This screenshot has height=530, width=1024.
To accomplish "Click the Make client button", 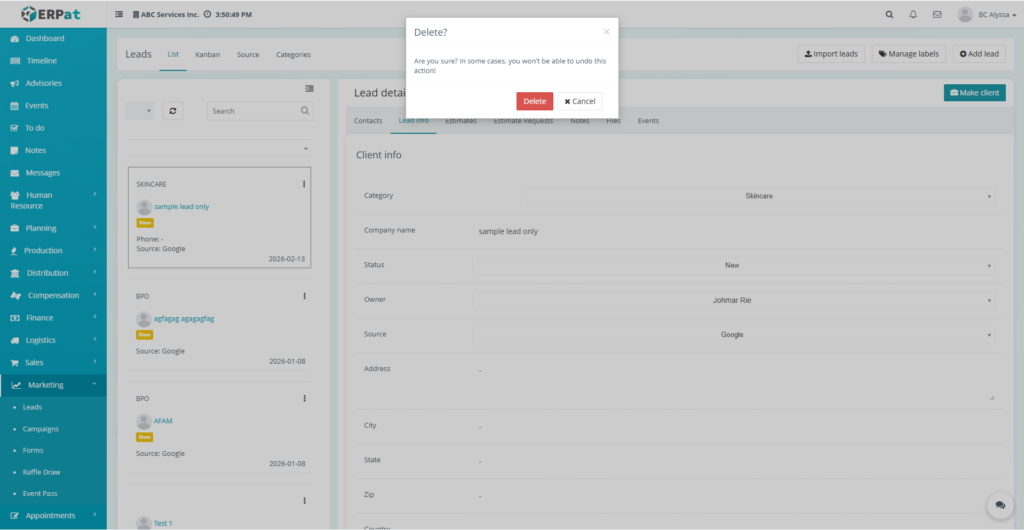I will 974,93.
